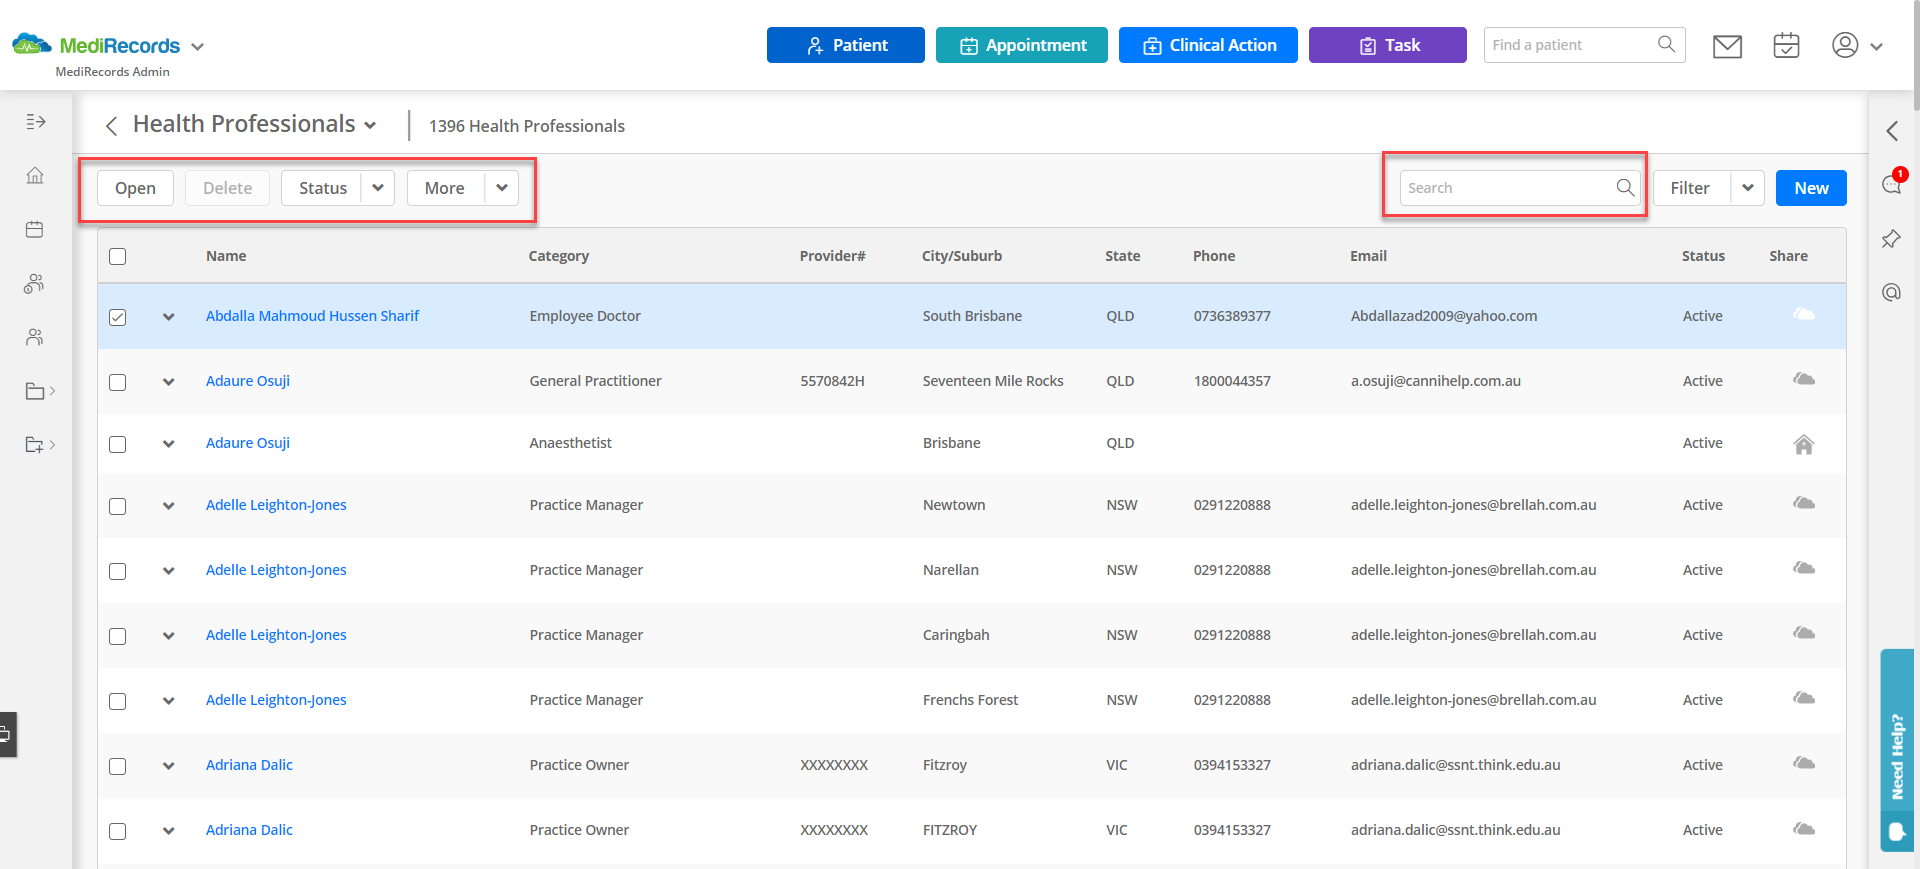Viewport: 1920px width, 869px height.
Task: Check the Adaure Osuji Anaesthetist checkbox
Action: (x=118, y=444)
